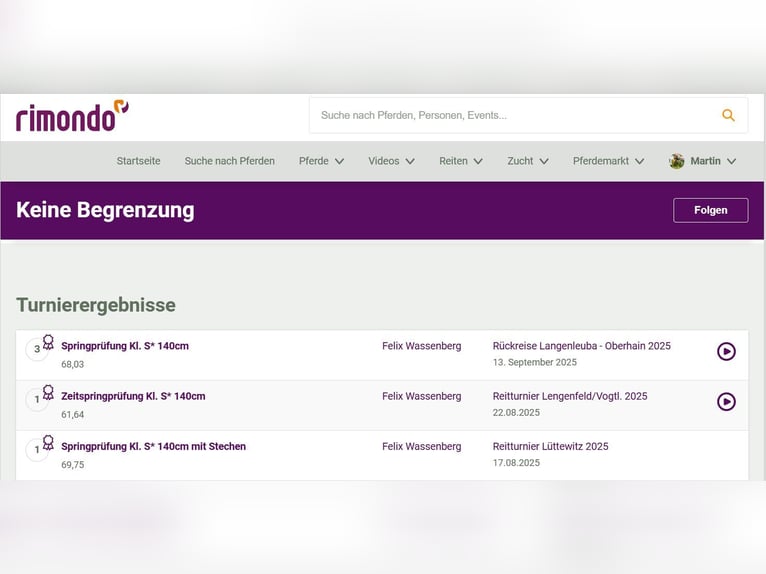Click the rimondo logo
This screenshot has width=766, height=574.
[72, 116]
